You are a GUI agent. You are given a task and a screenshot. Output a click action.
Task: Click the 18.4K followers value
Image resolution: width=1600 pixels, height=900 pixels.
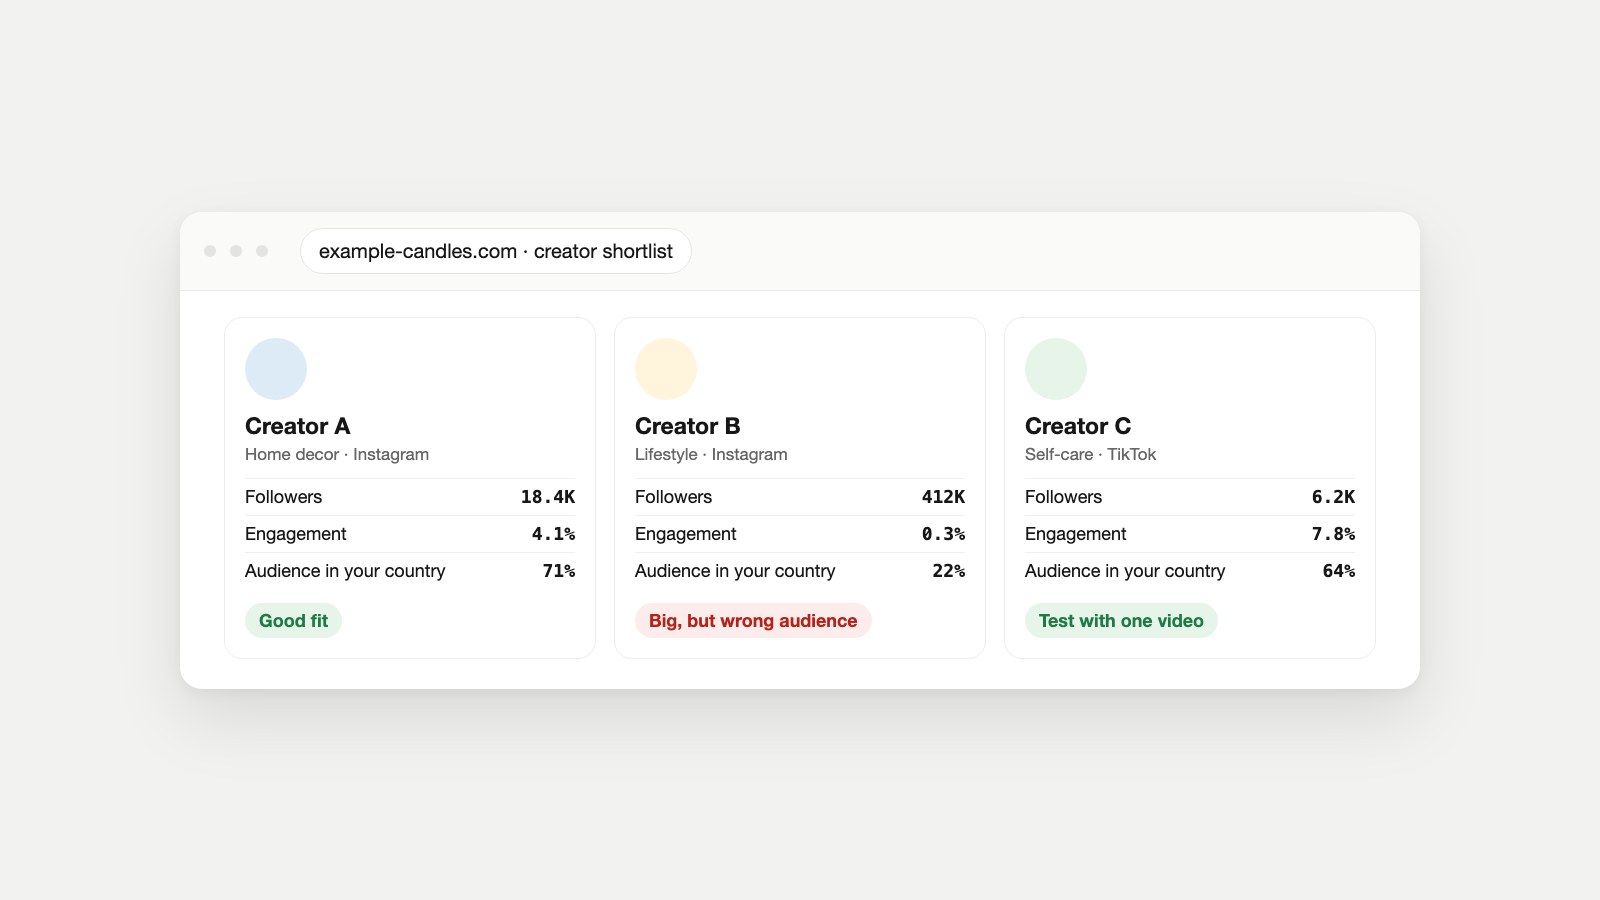[548, 497]
